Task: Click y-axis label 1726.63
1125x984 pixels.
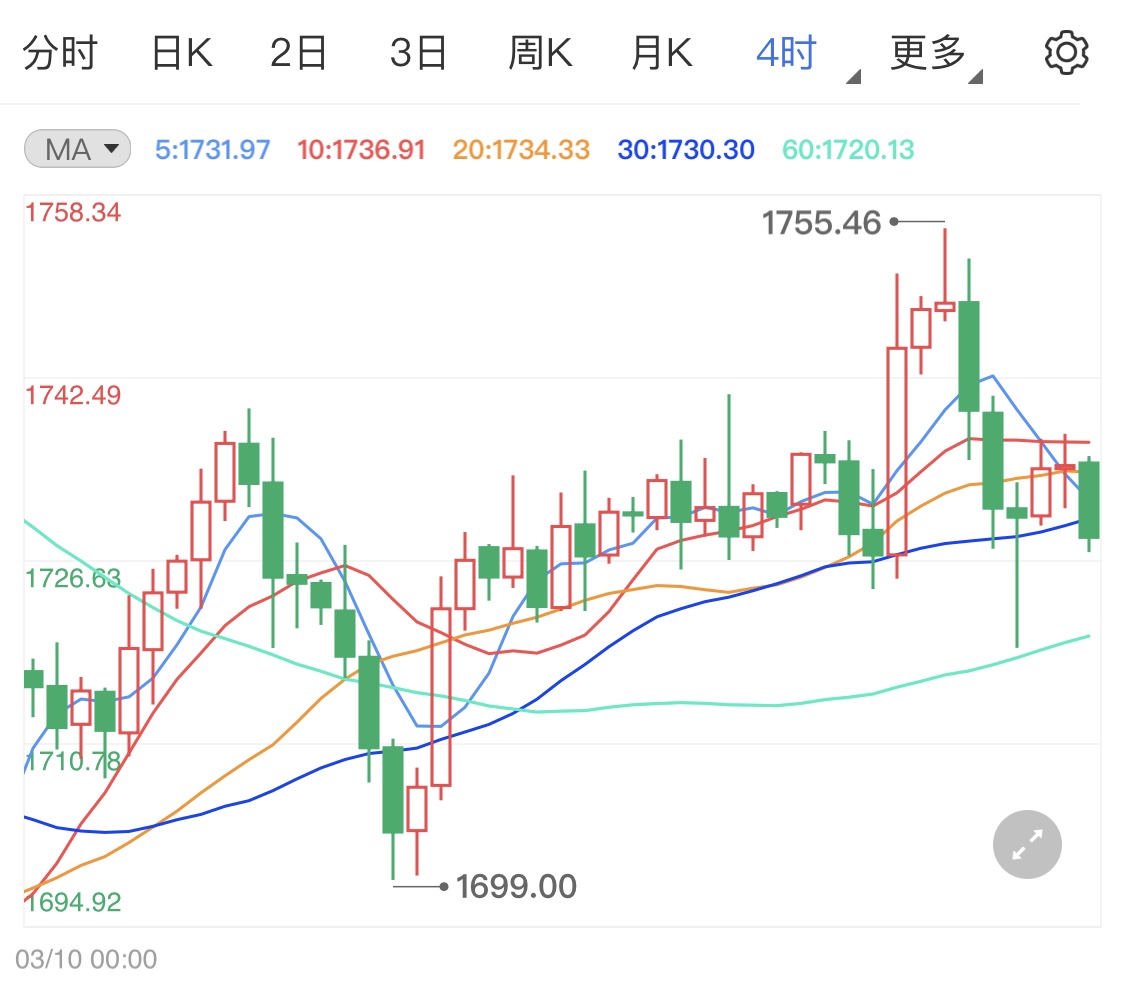Action: pyautogui.click(x=73, y=578)
